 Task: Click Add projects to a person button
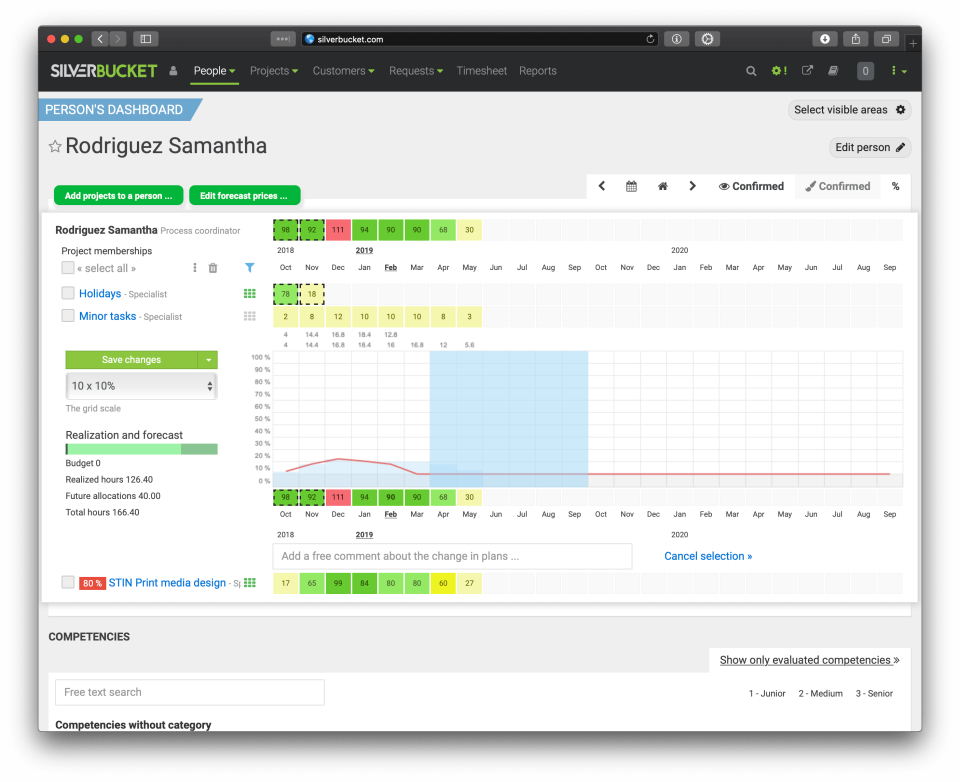point(119,196)
